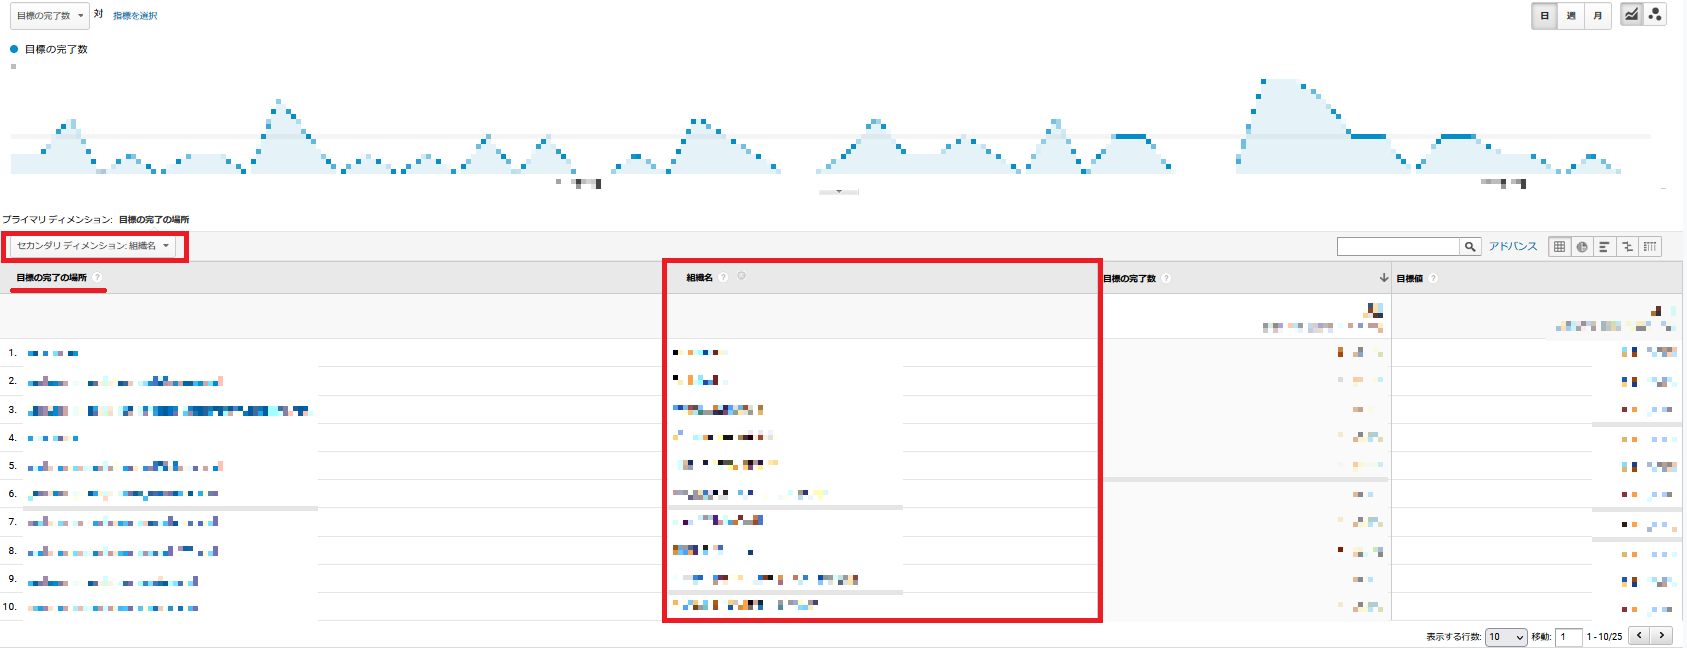1687x648 pixels.
Task: Set graph interval to 日 (day)
Action: tap(1545, 16)
